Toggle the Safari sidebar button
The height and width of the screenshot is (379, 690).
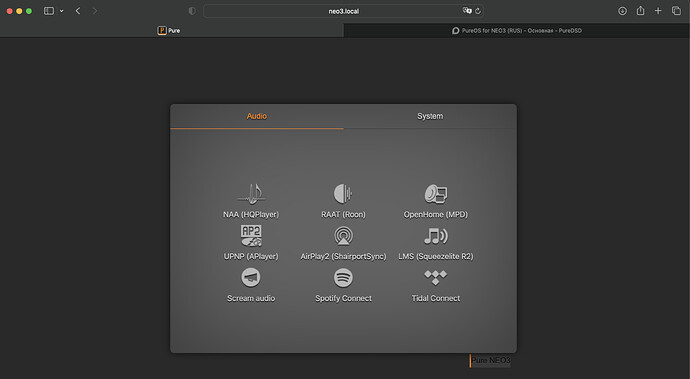coord(49,11)
